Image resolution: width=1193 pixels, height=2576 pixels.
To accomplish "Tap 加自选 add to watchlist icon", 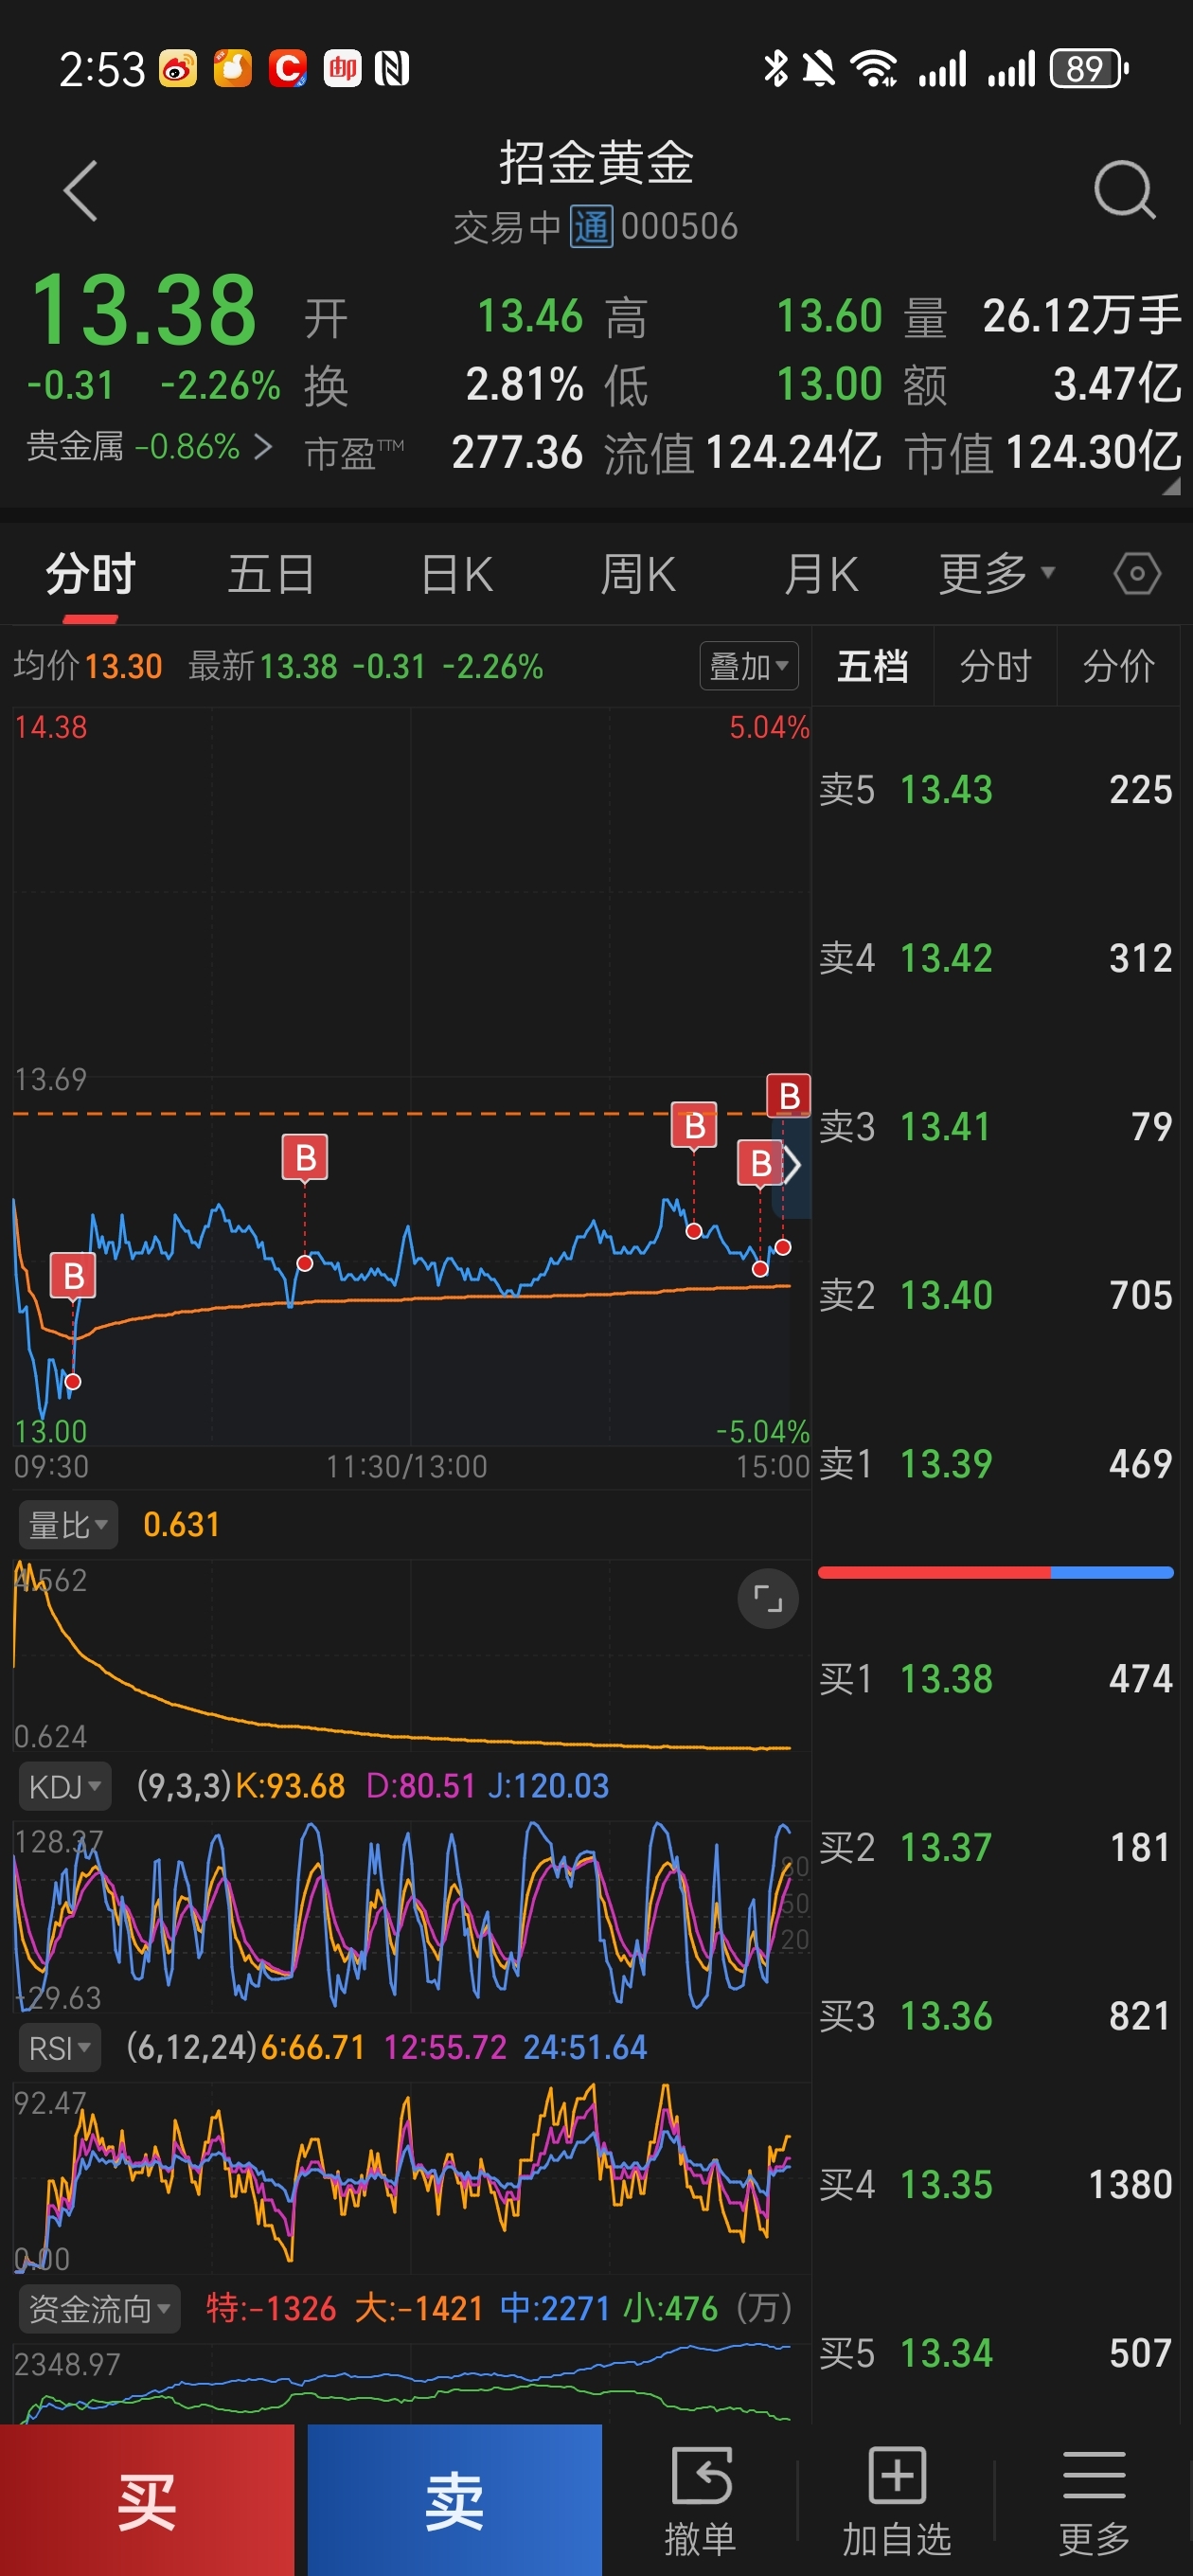I will click(x=897, y=2502).
